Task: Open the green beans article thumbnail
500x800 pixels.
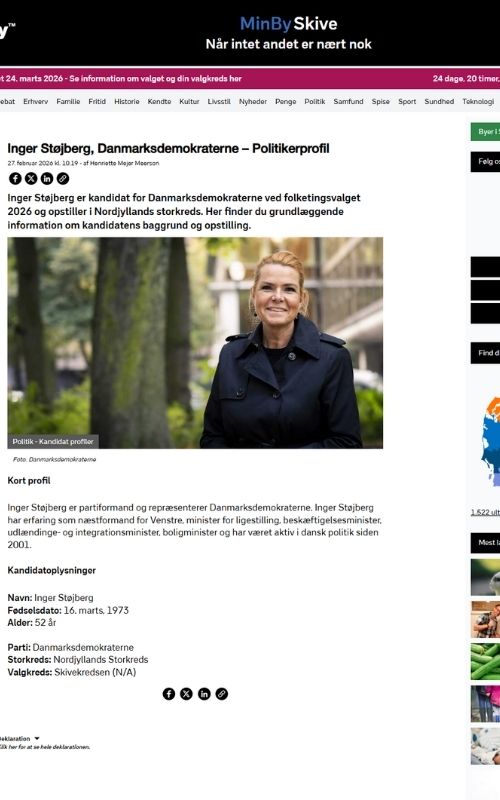Action: (x=485, y=661)
